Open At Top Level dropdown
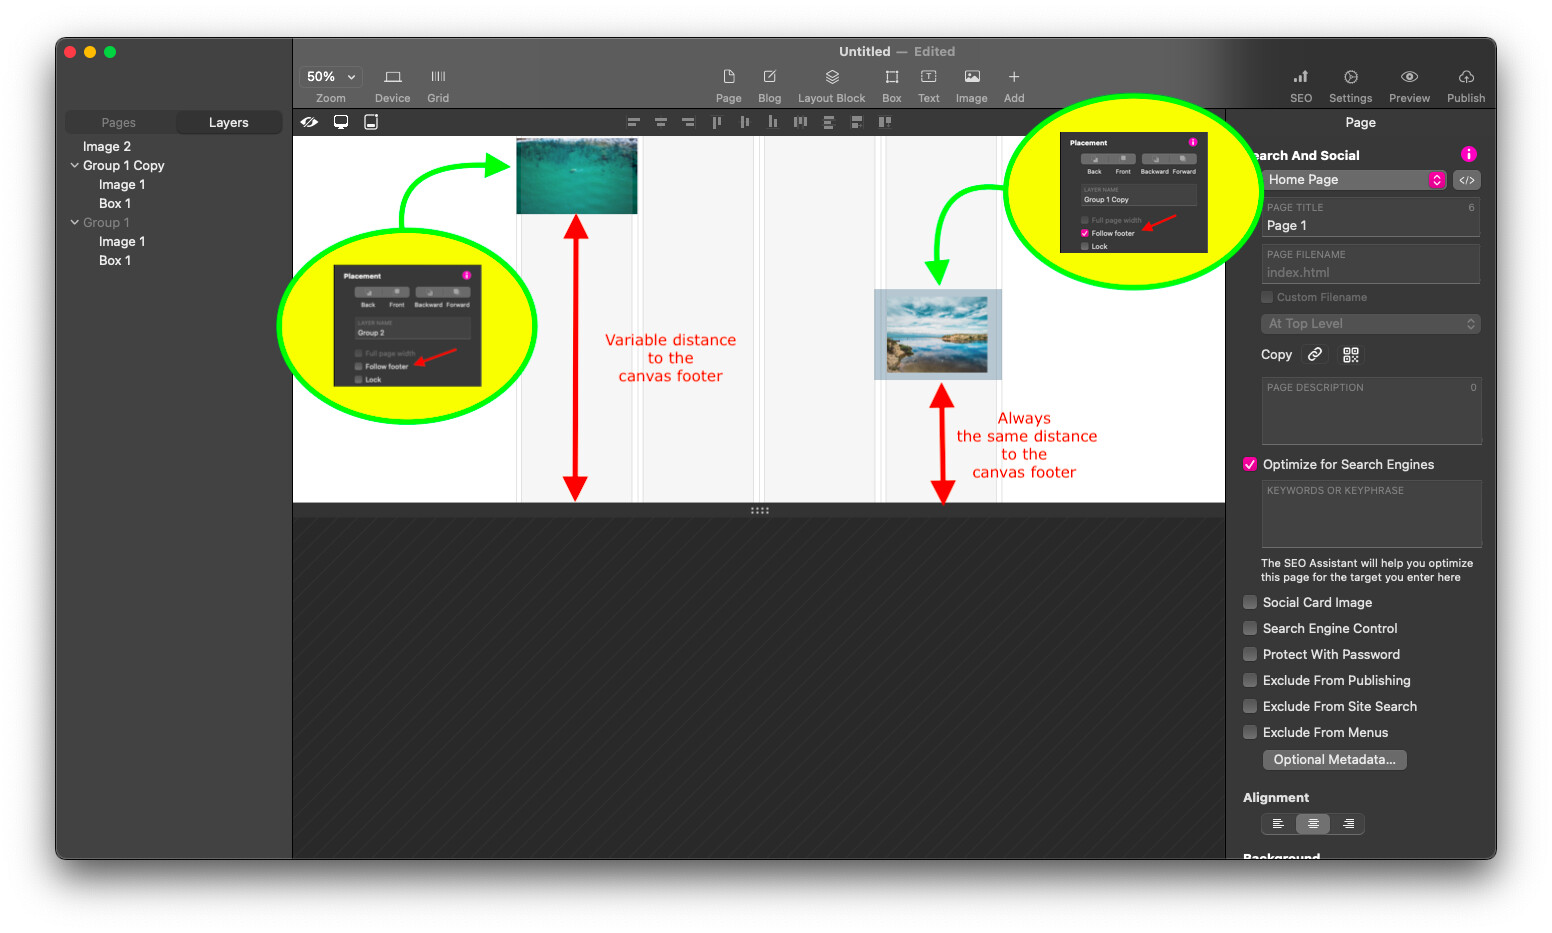Screen dimensions: 1552x933 point(1370,324)
